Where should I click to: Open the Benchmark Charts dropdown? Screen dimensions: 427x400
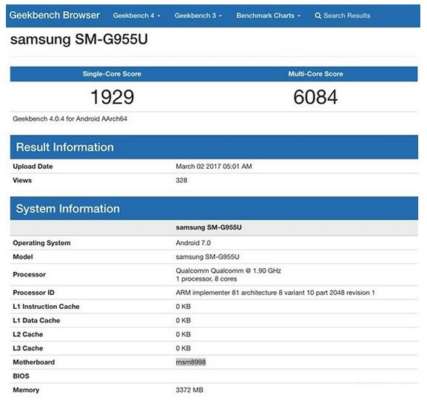(x=268, y=15)
